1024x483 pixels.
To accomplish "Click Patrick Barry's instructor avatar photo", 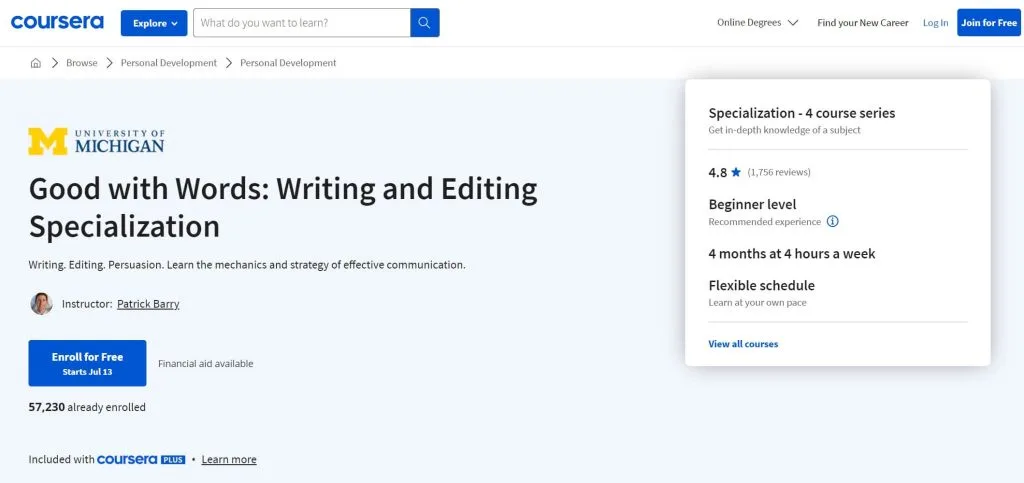I will coord(42,304).
